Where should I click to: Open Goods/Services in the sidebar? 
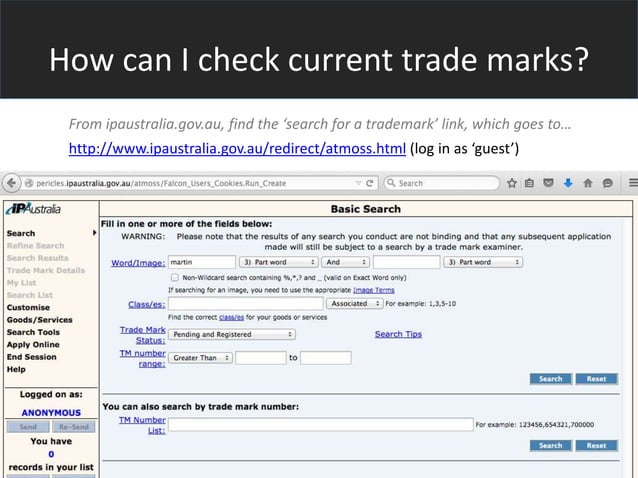pyautogui.click(x=39, y=320)
